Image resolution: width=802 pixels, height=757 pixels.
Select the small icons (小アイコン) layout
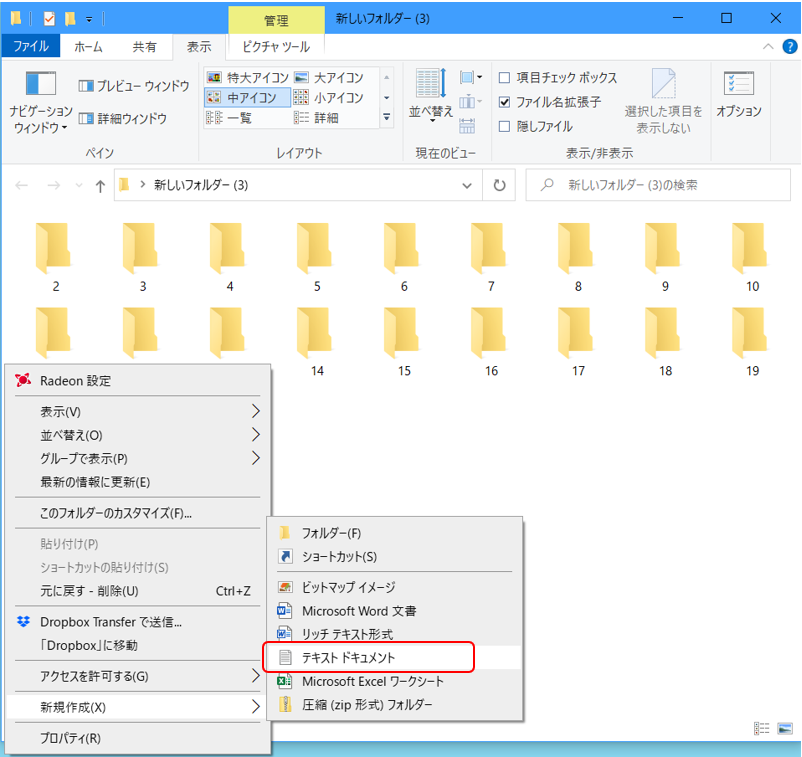[x=329, y=97]
